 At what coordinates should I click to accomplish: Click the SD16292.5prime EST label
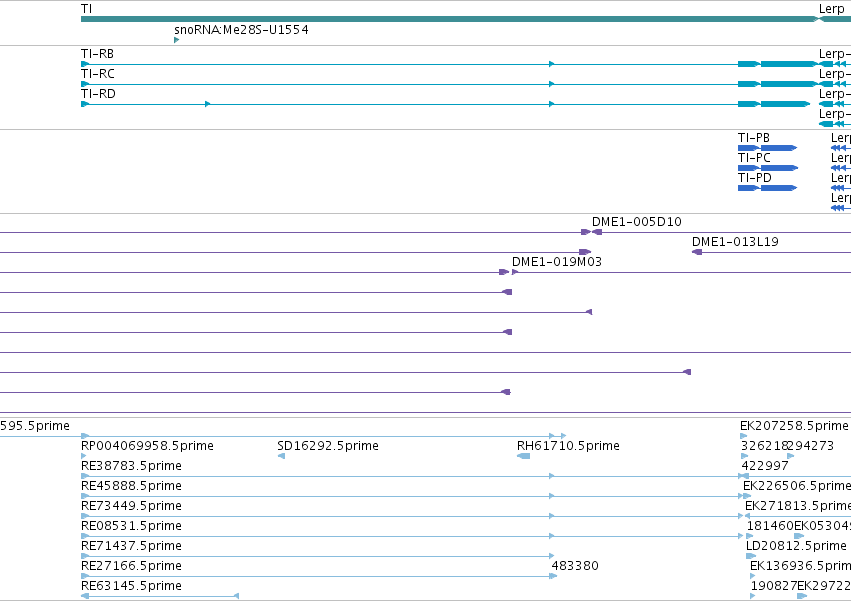click(x=328, y=446)
